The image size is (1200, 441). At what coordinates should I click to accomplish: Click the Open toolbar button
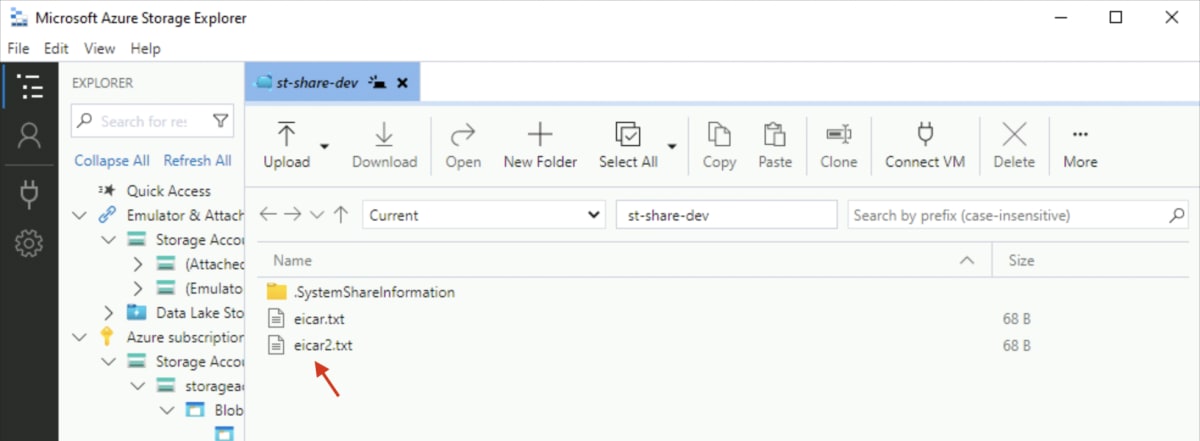tap(463, 145)
